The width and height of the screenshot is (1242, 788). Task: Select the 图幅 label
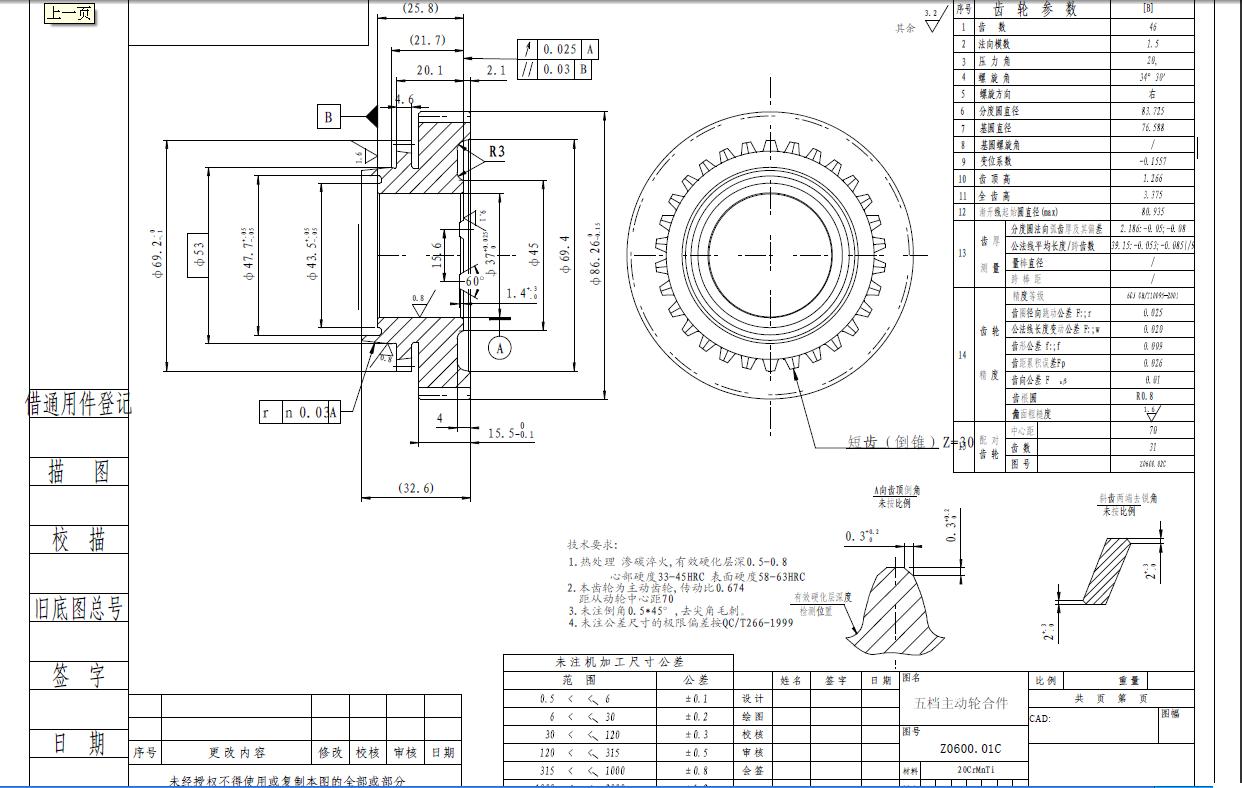[1171, 714]
